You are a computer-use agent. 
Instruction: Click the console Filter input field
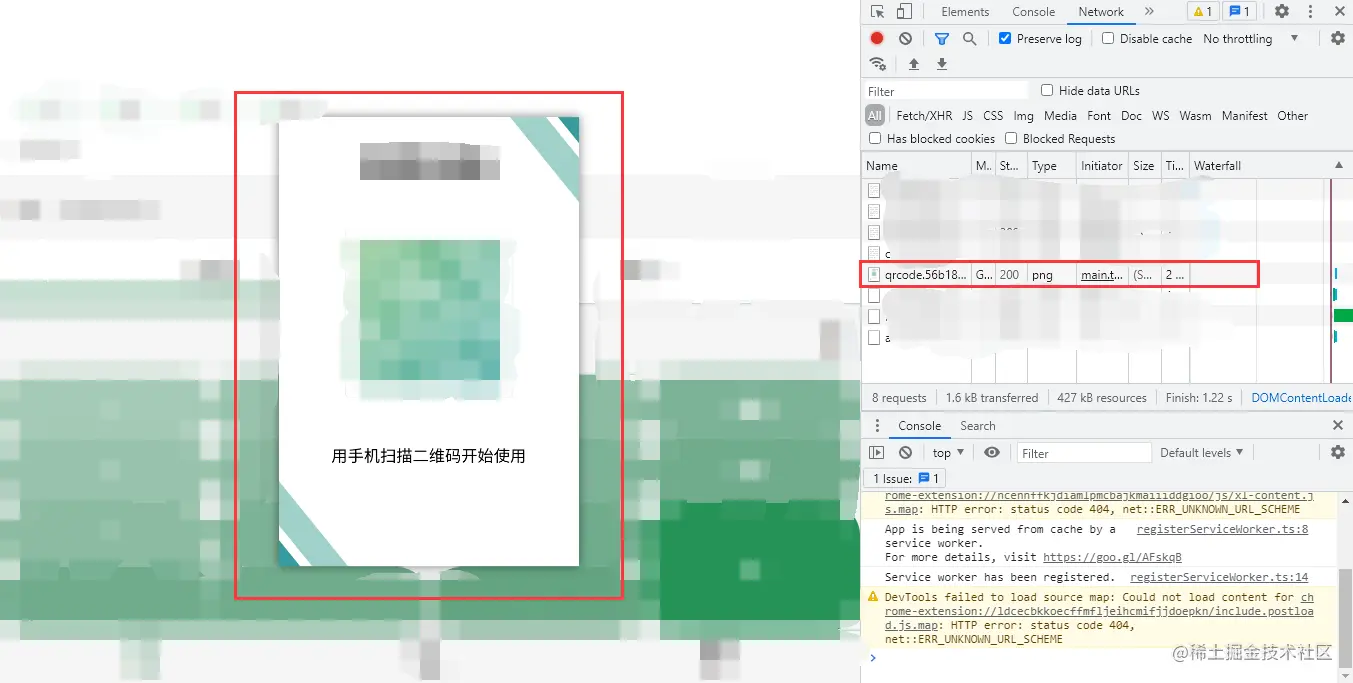[1084, 453]
